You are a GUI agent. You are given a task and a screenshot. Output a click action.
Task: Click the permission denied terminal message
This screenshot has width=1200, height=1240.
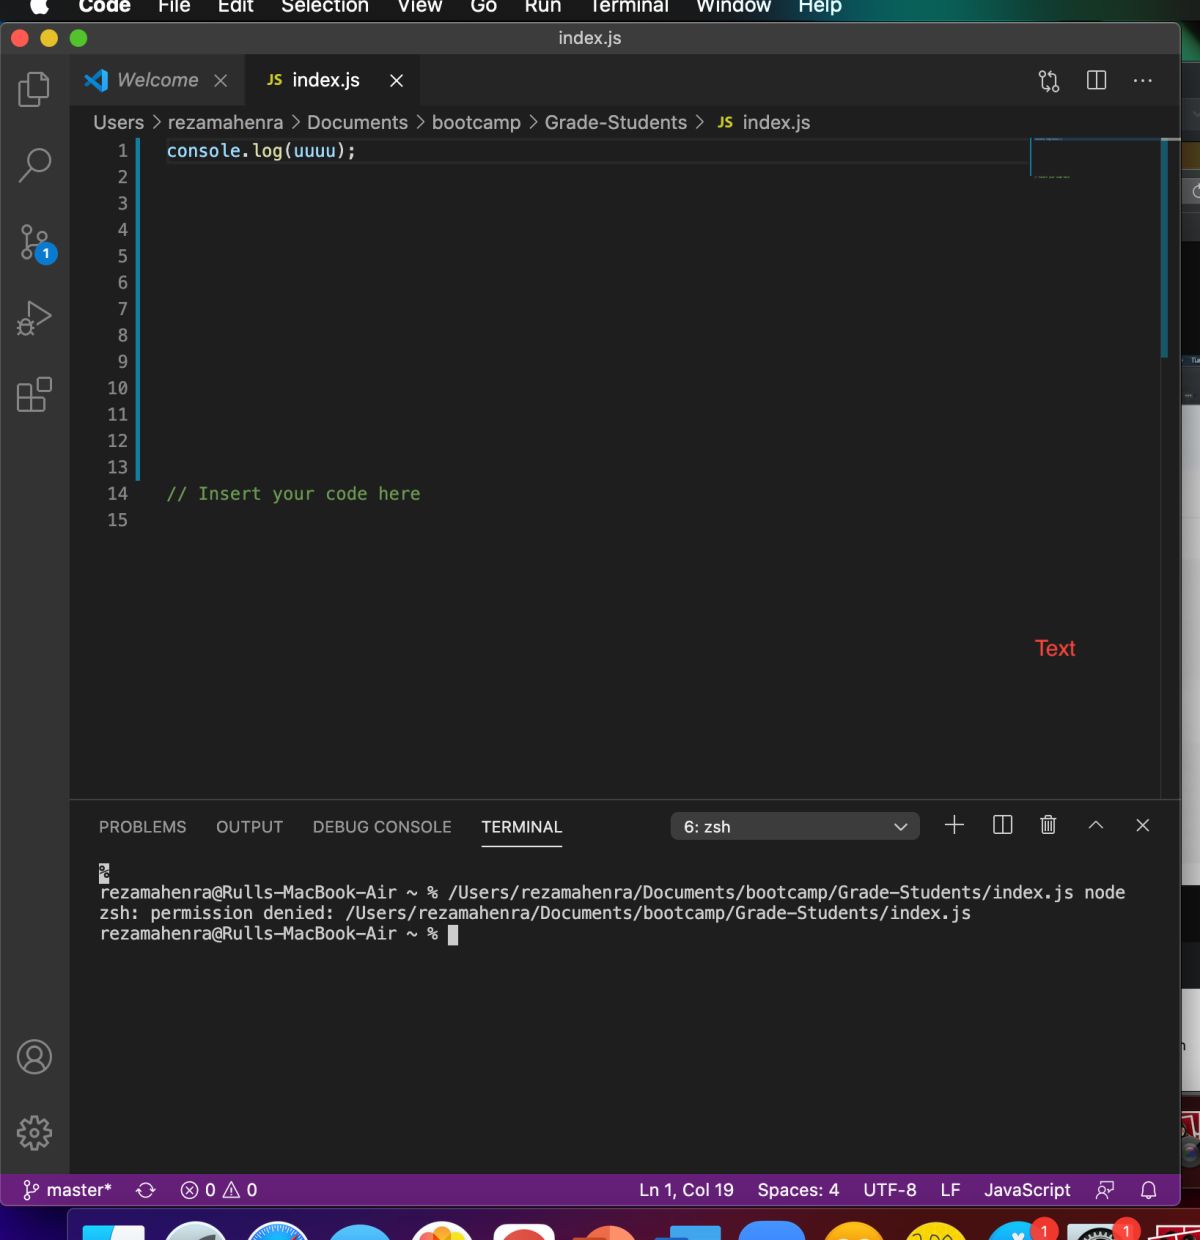(x=535, y=913)
